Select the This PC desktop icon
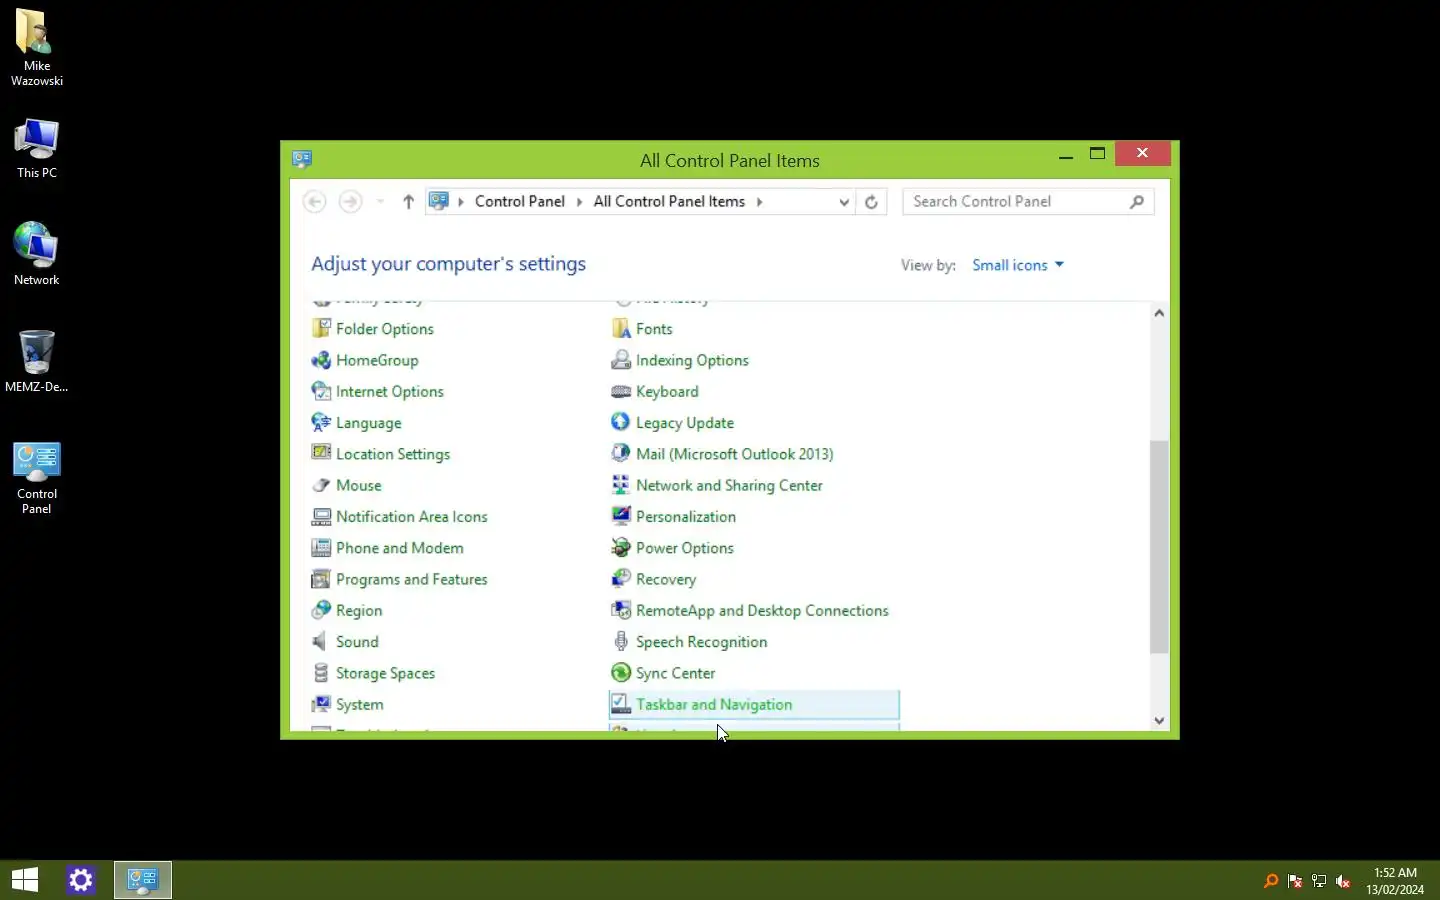This screenshot has height=900, width=1440. (x=37, y=148)
